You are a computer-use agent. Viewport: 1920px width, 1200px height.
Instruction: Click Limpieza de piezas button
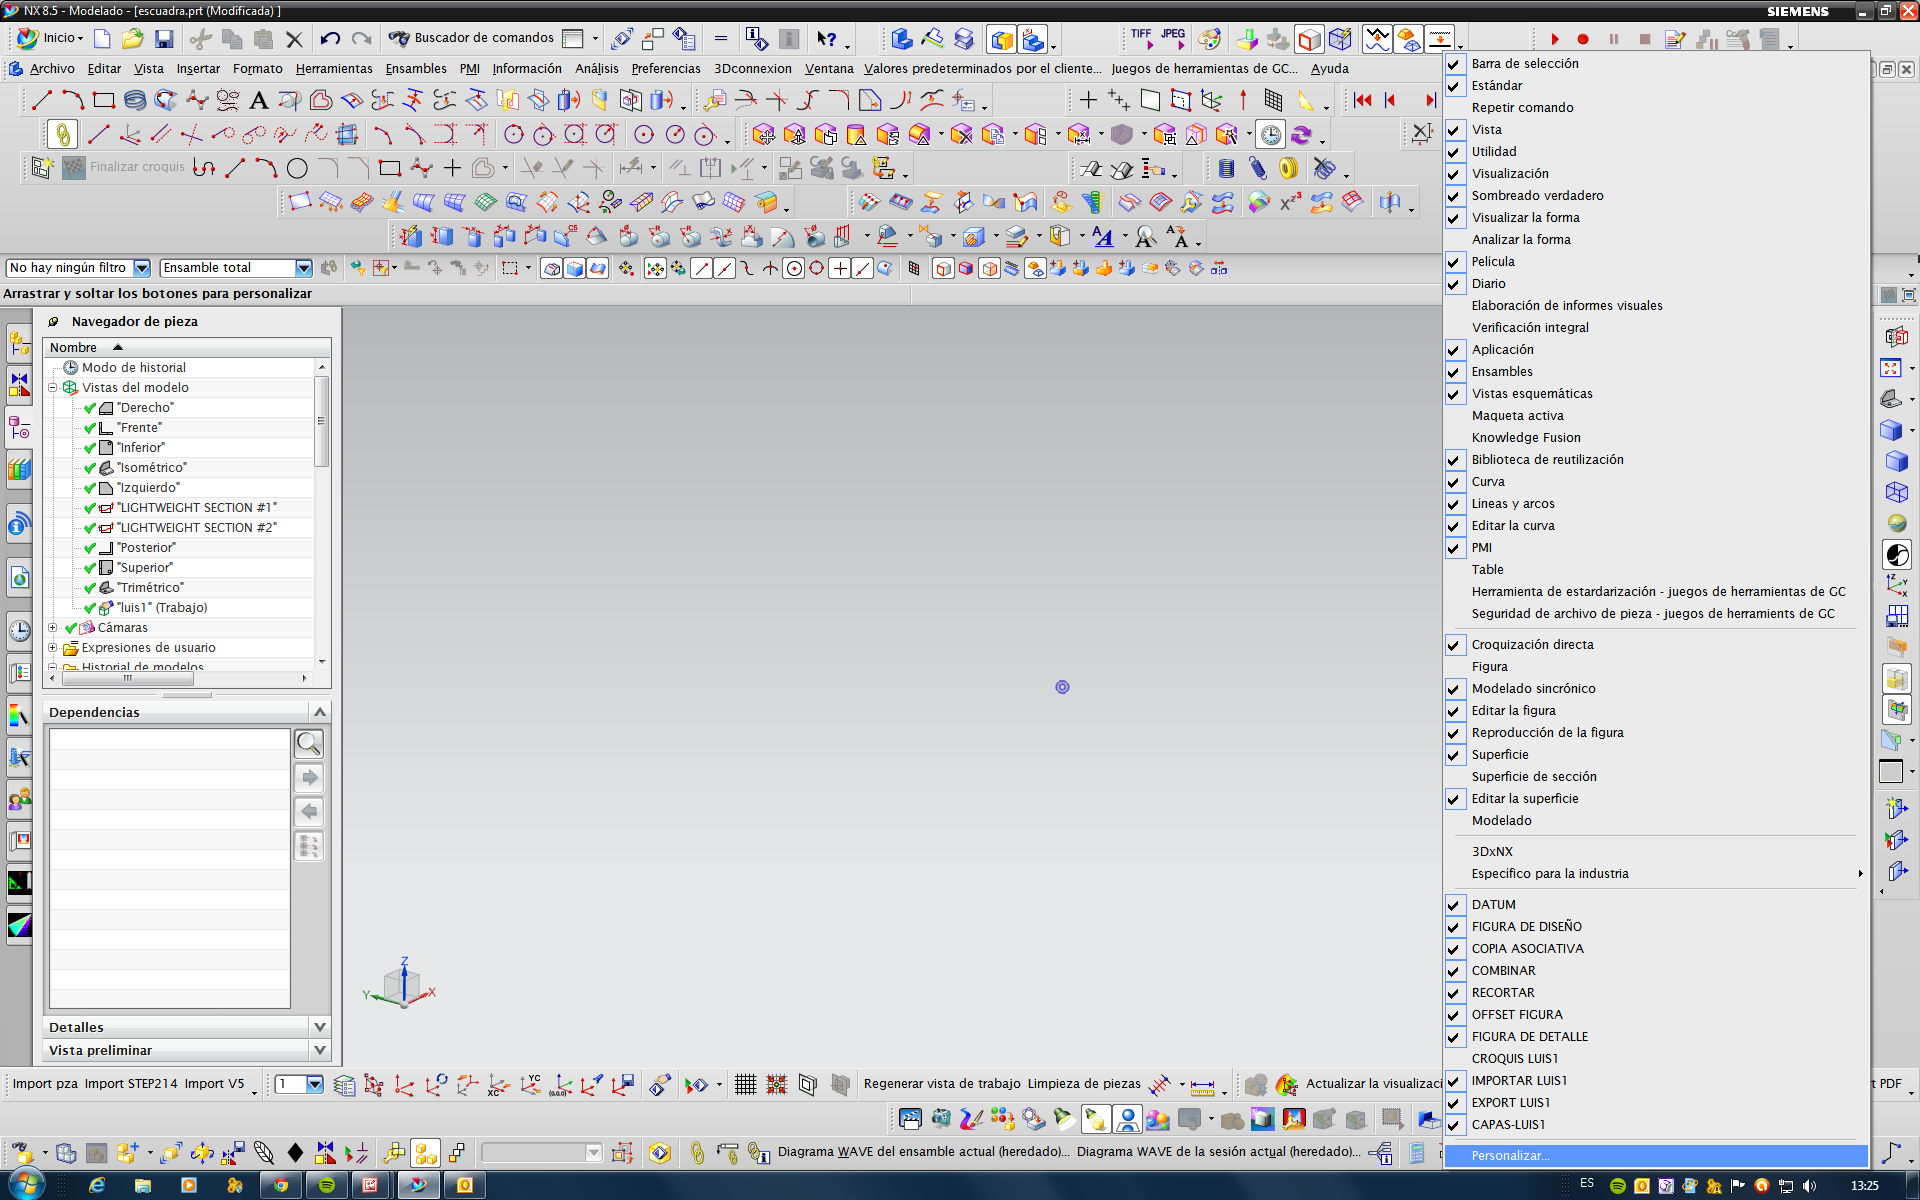(1084, 1084)
